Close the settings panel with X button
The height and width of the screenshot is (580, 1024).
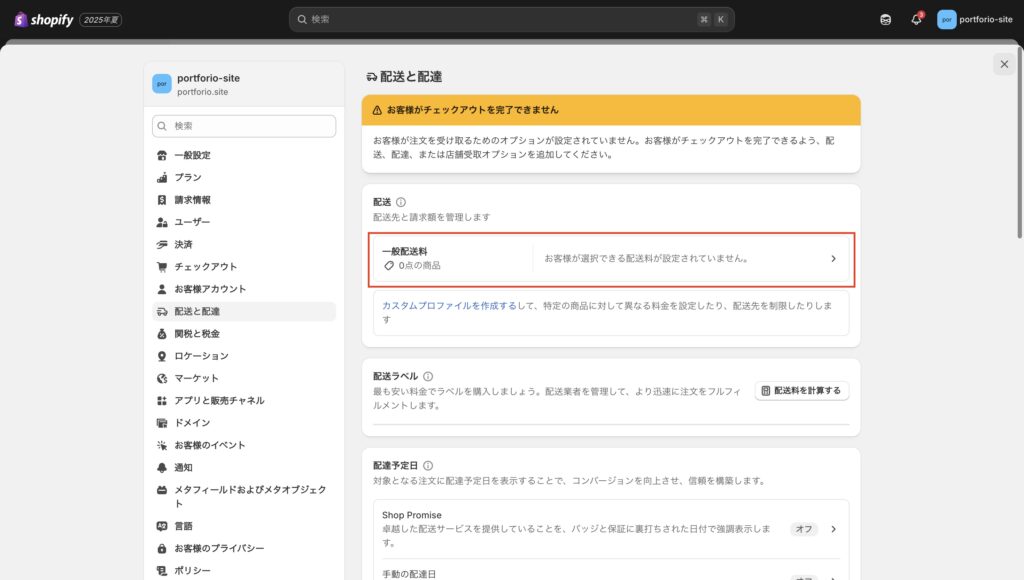[1003, 64]
